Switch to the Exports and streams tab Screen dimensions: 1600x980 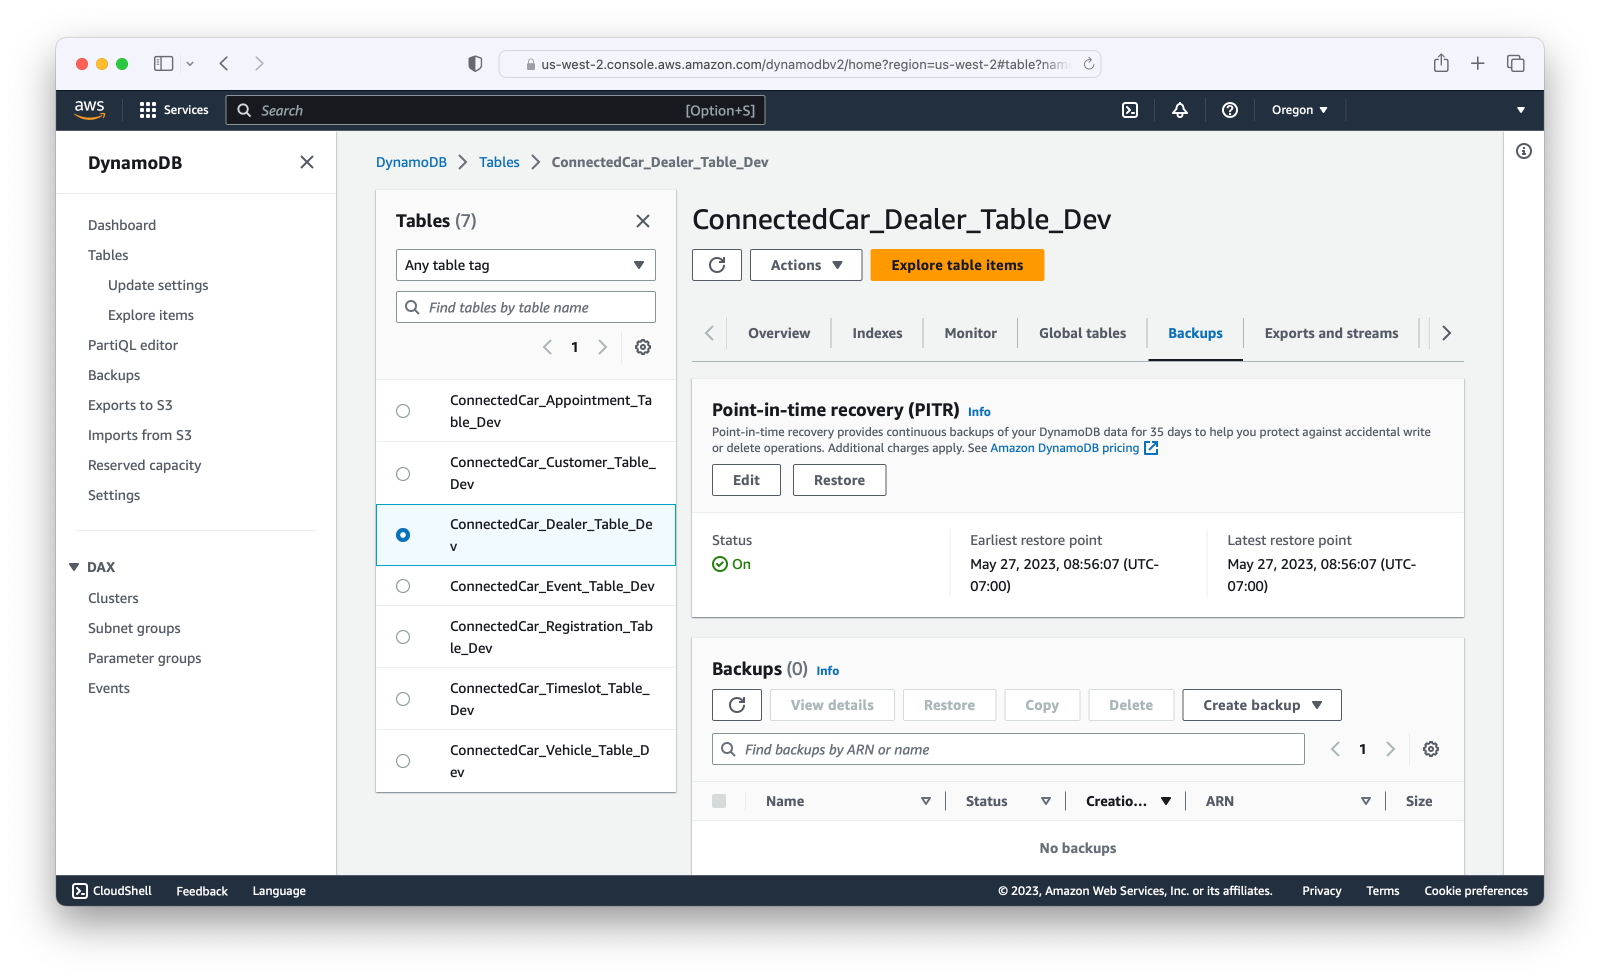(1331, 333)
